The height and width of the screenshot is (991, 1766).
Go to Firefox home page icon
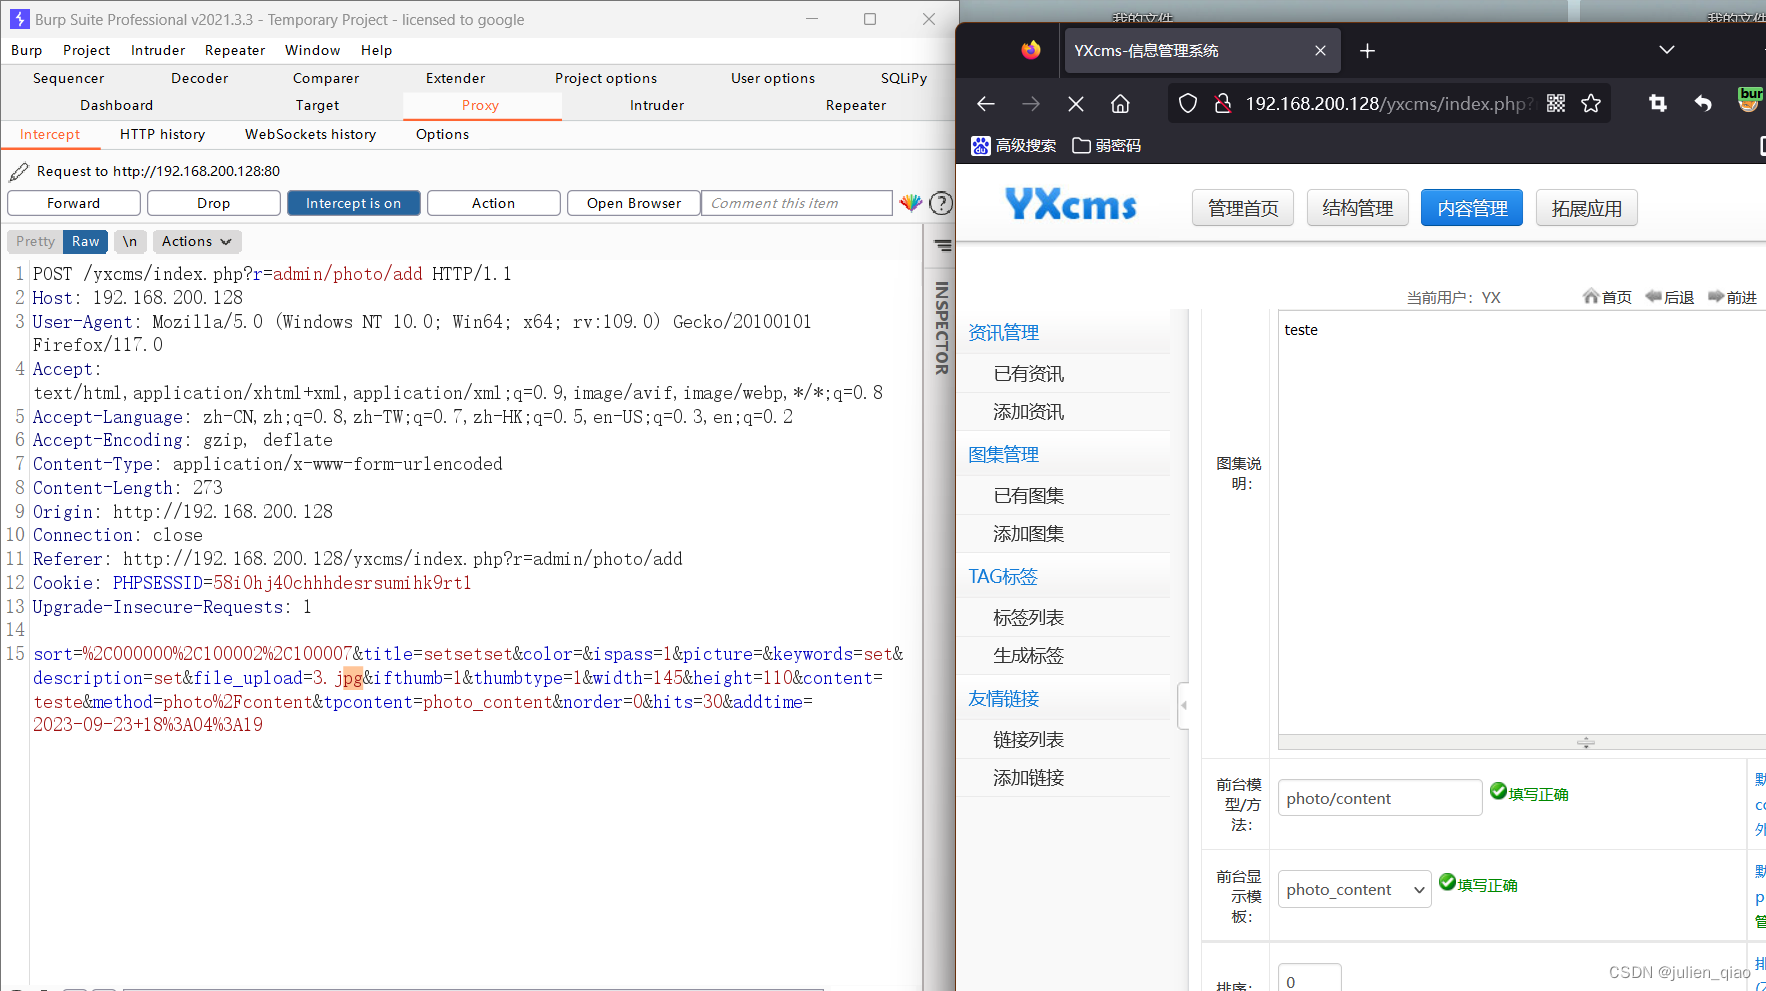(1121, 104)
